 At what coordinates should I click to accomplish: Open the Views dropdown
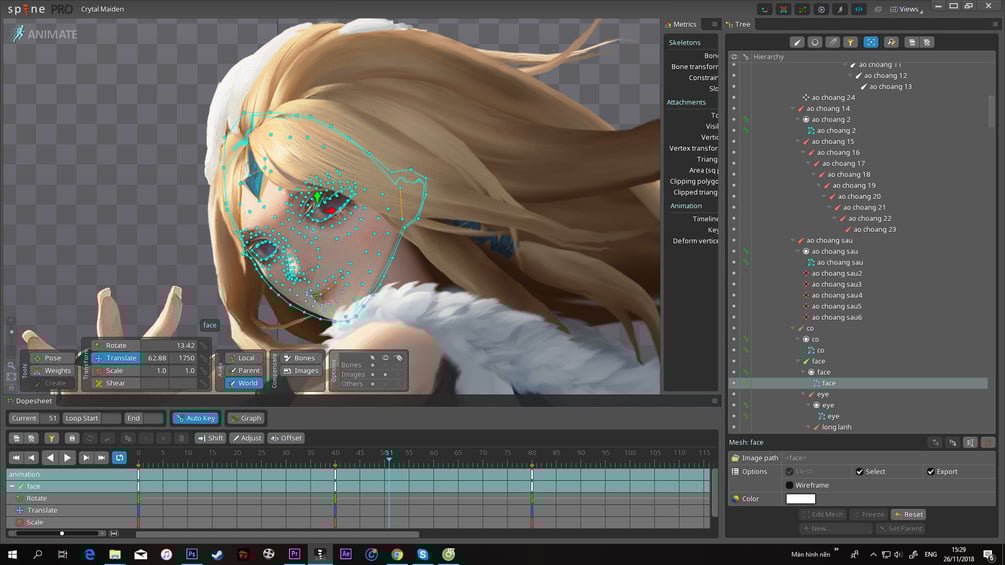908,9
